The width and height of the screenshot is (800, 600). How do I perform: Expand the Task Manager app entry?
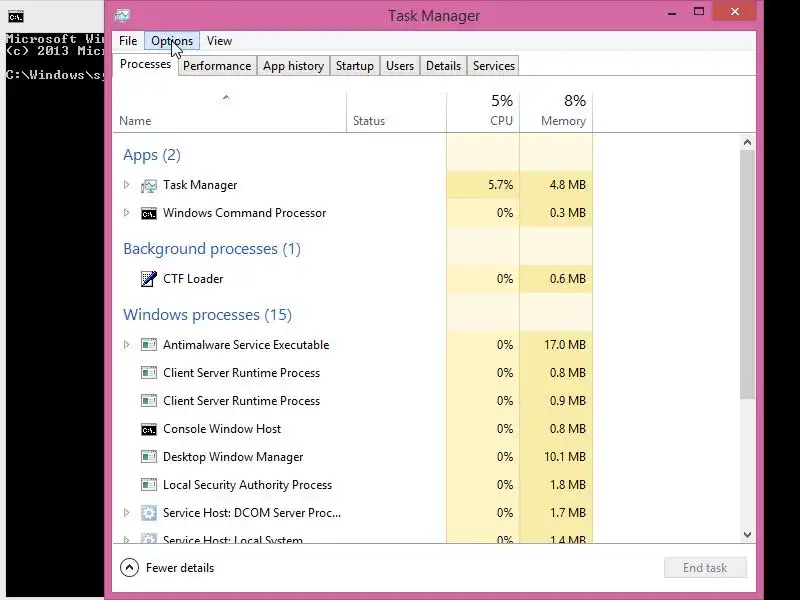coord(127,185)
